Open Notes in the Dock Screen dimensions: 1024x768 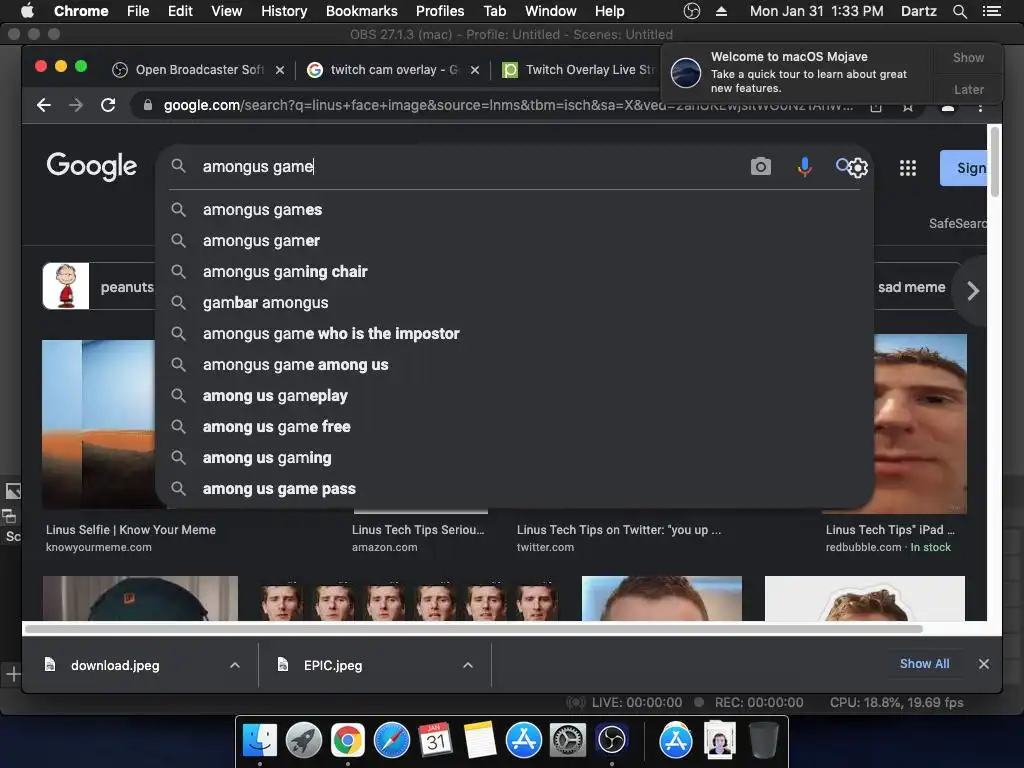(480, 740)
